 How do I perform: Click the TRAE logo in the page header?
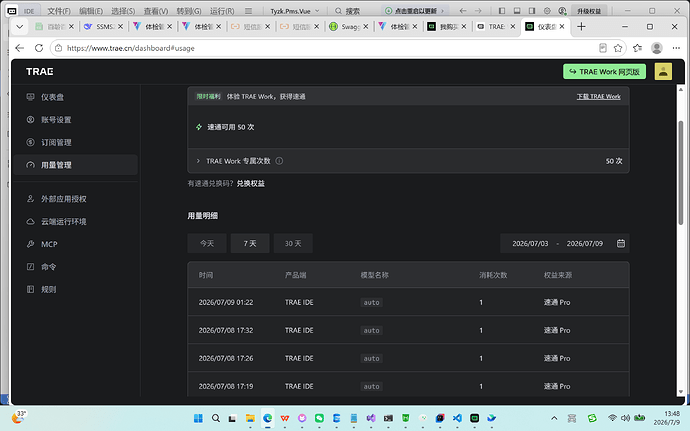click(x=40, y=71)
